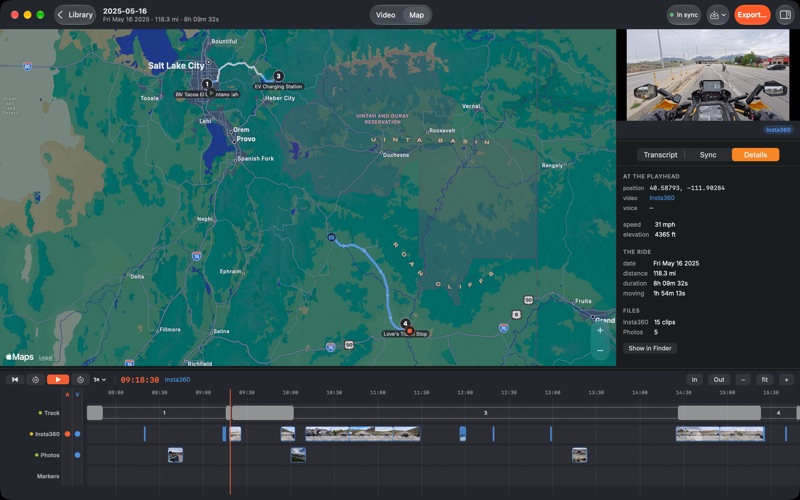Click the position coordinates value
Viewport: 800px width, 500px height.
pos(687,188)
